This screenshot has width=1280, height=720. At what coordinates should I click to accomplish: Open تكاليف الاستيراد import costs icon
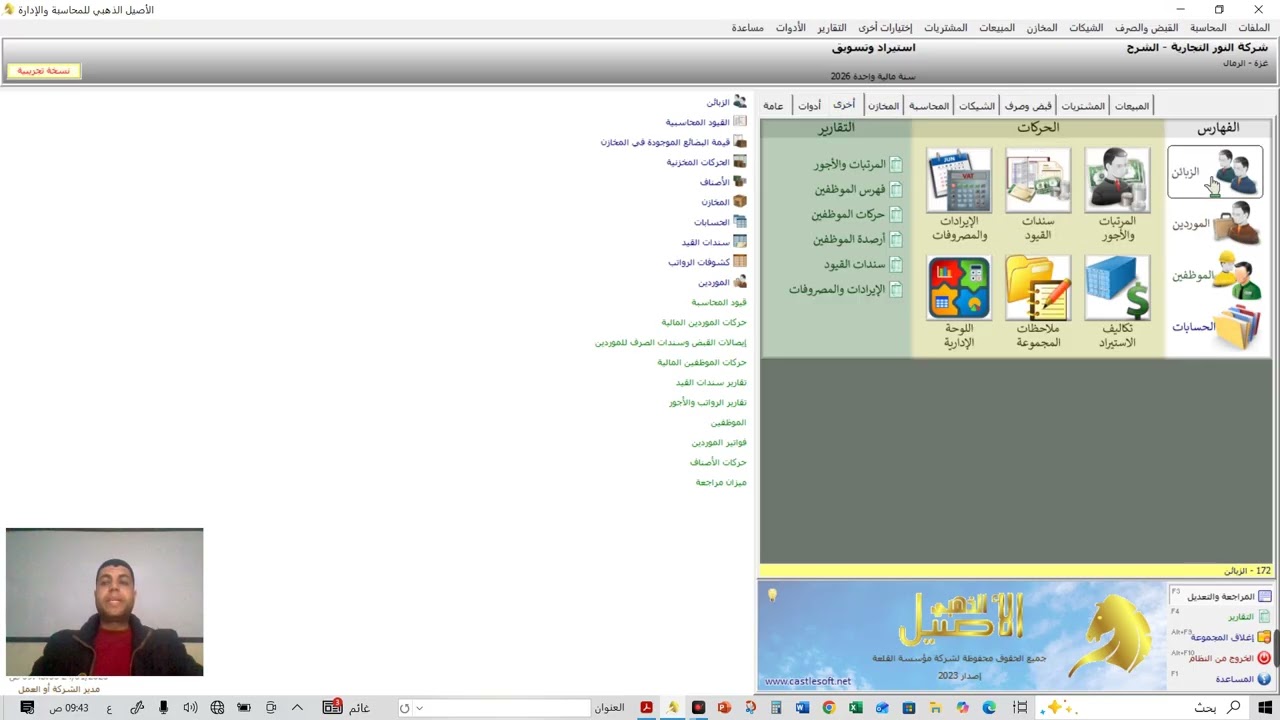tap(1117, 288)
